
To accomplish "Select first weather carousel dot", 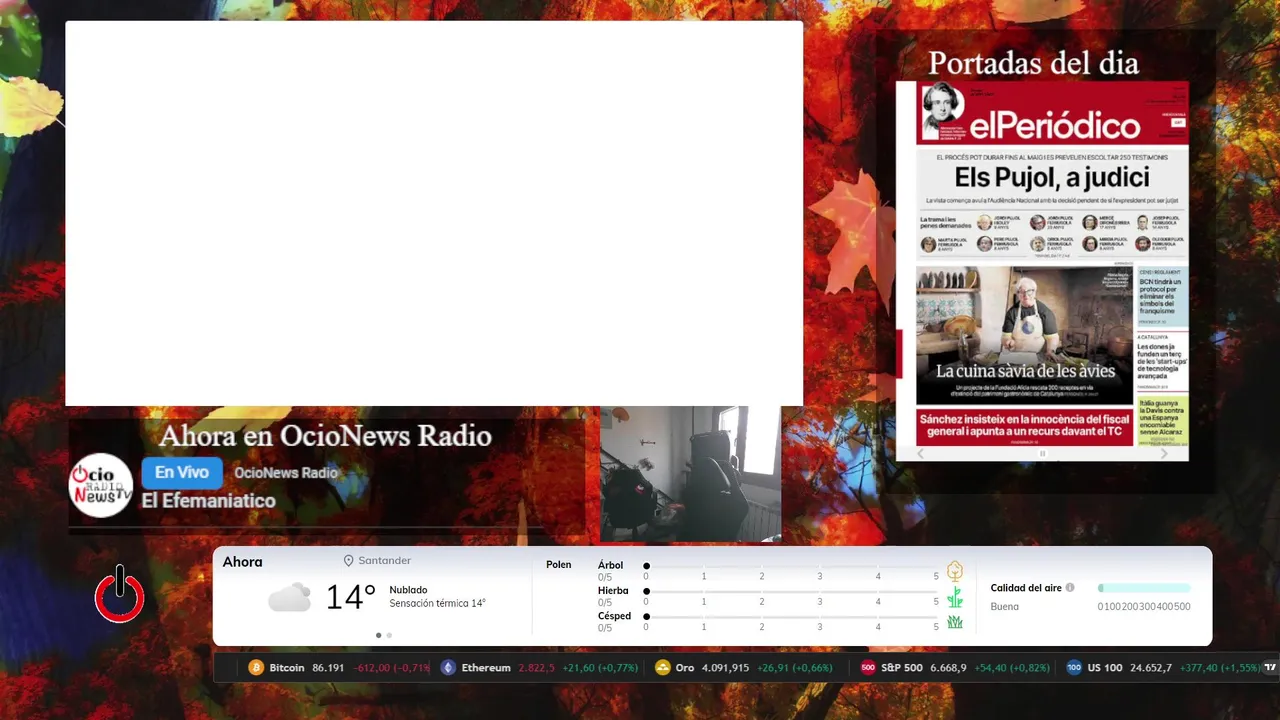I will (x=378, y=635).
